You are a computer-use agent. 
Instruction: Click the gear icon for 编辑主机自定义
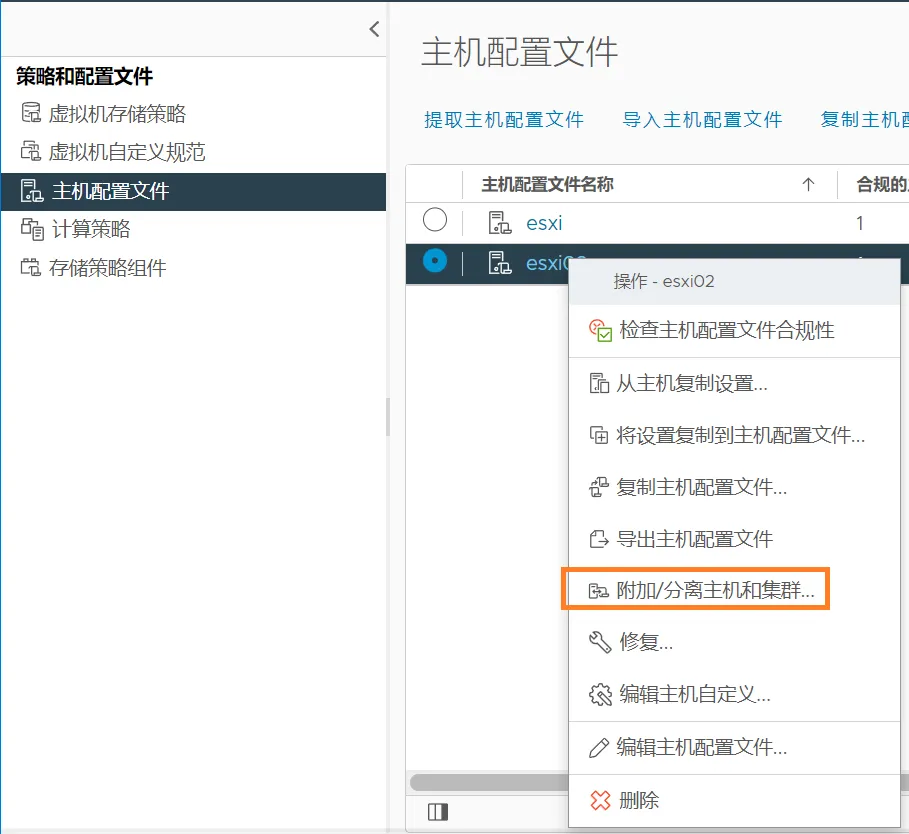point(599,694)
